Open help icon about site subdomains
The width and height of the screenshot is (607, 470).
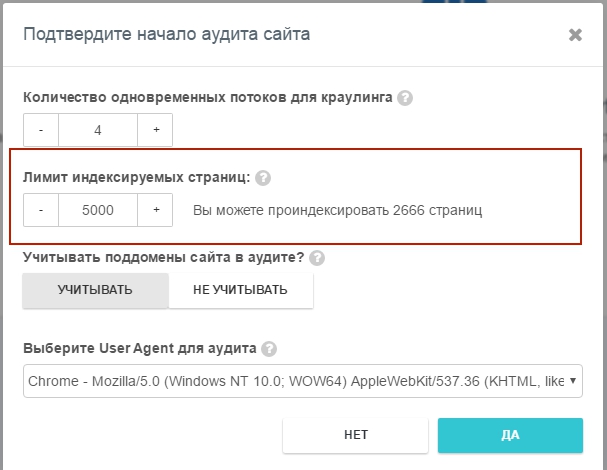pyautogui.click(x=317, y=258)
